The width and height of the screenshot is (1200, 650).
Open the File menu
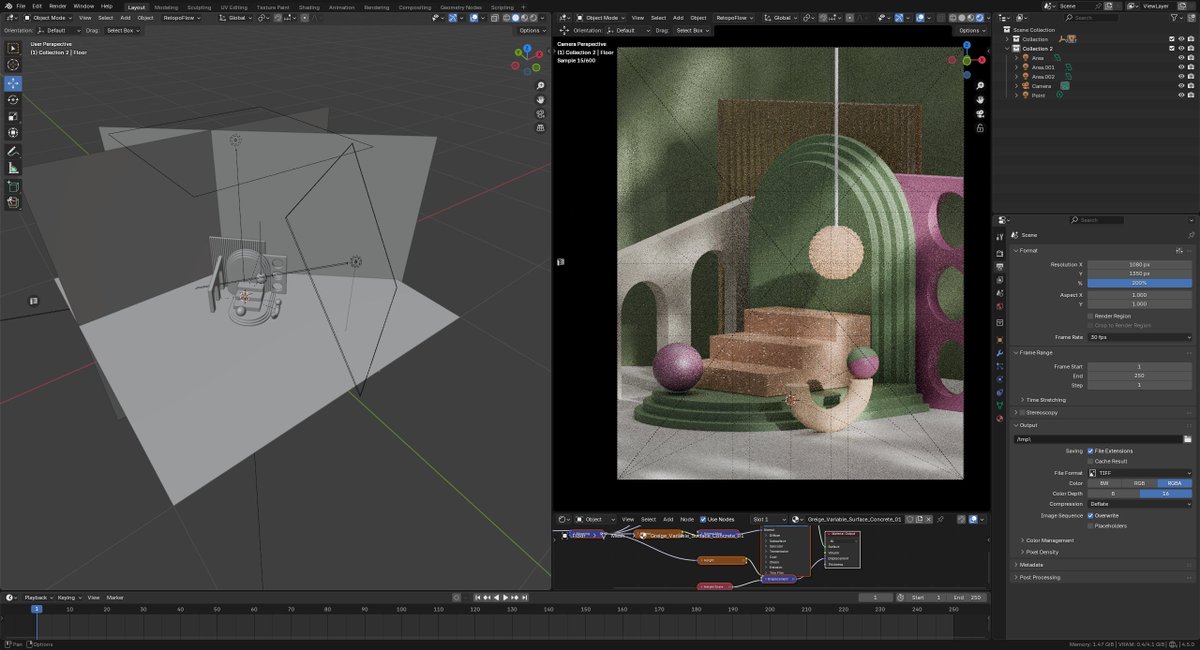coord(21,6)
